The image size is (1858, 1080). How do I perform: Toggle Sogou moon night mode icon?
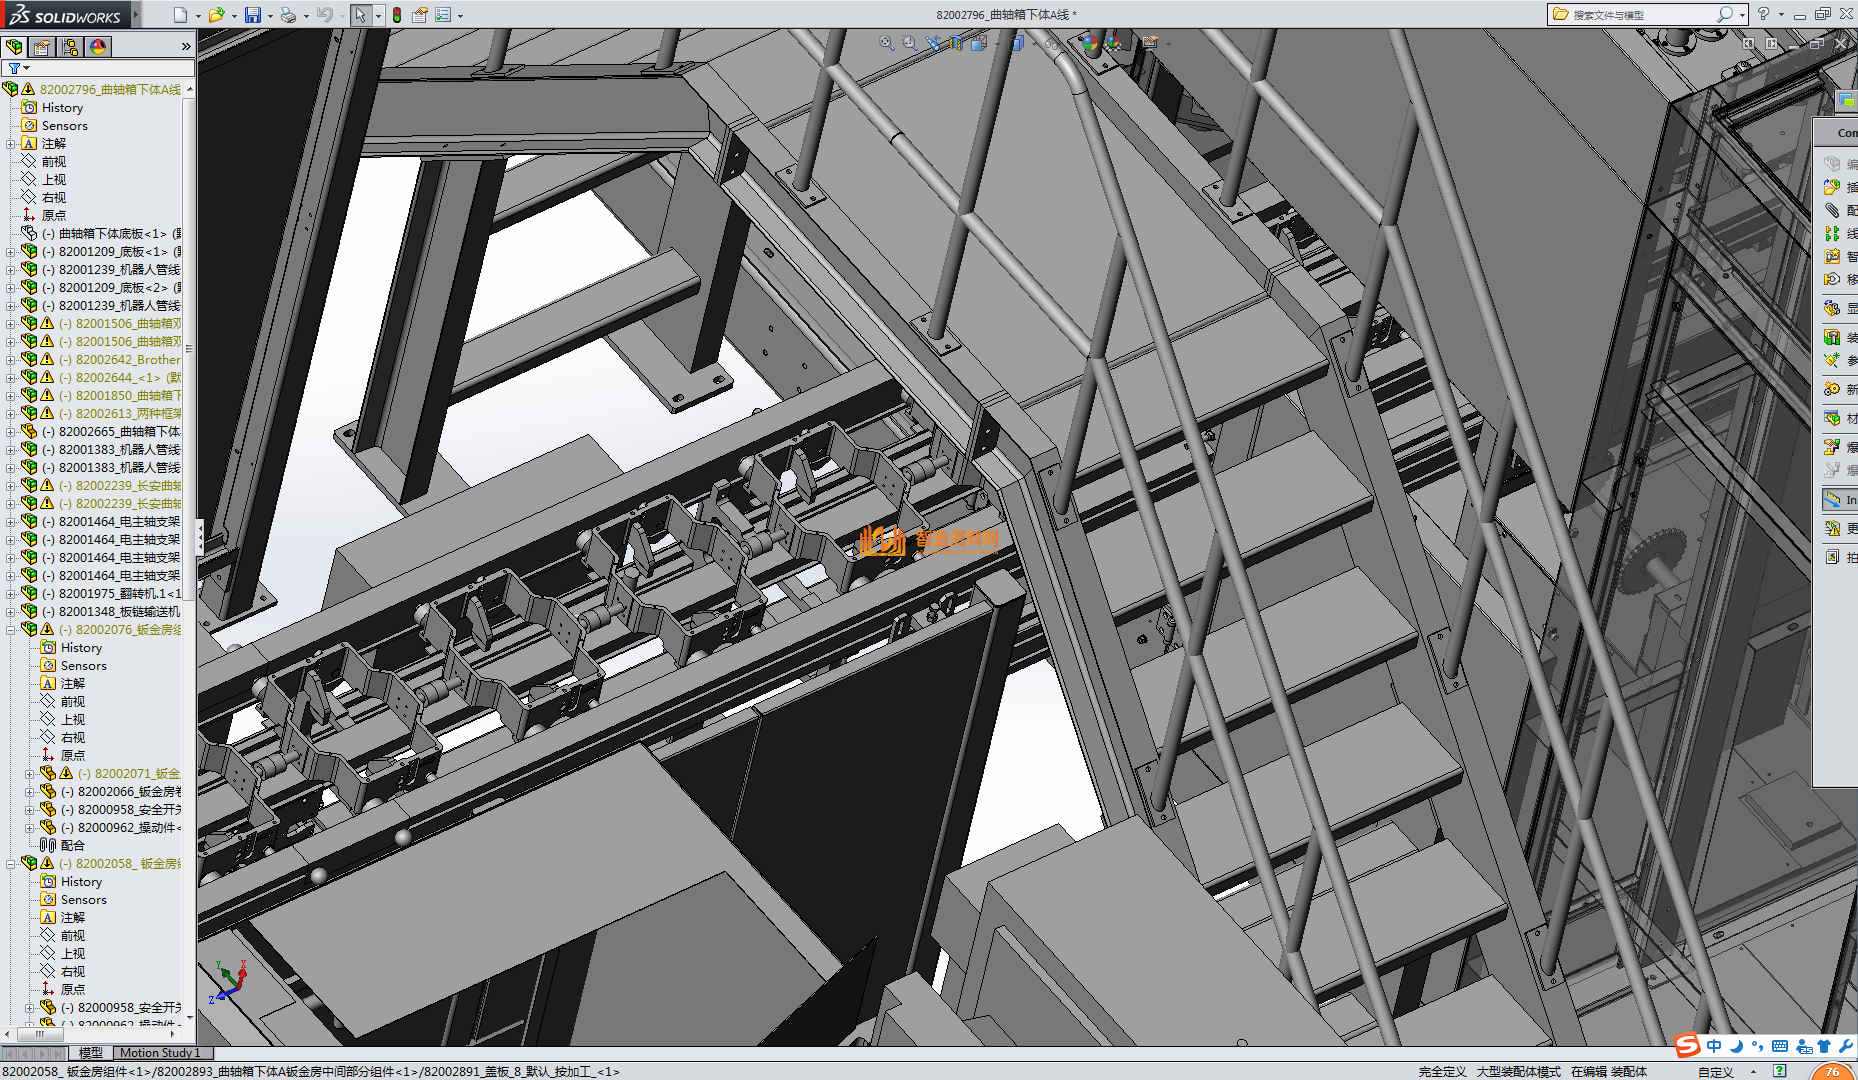point(1736,1046)
